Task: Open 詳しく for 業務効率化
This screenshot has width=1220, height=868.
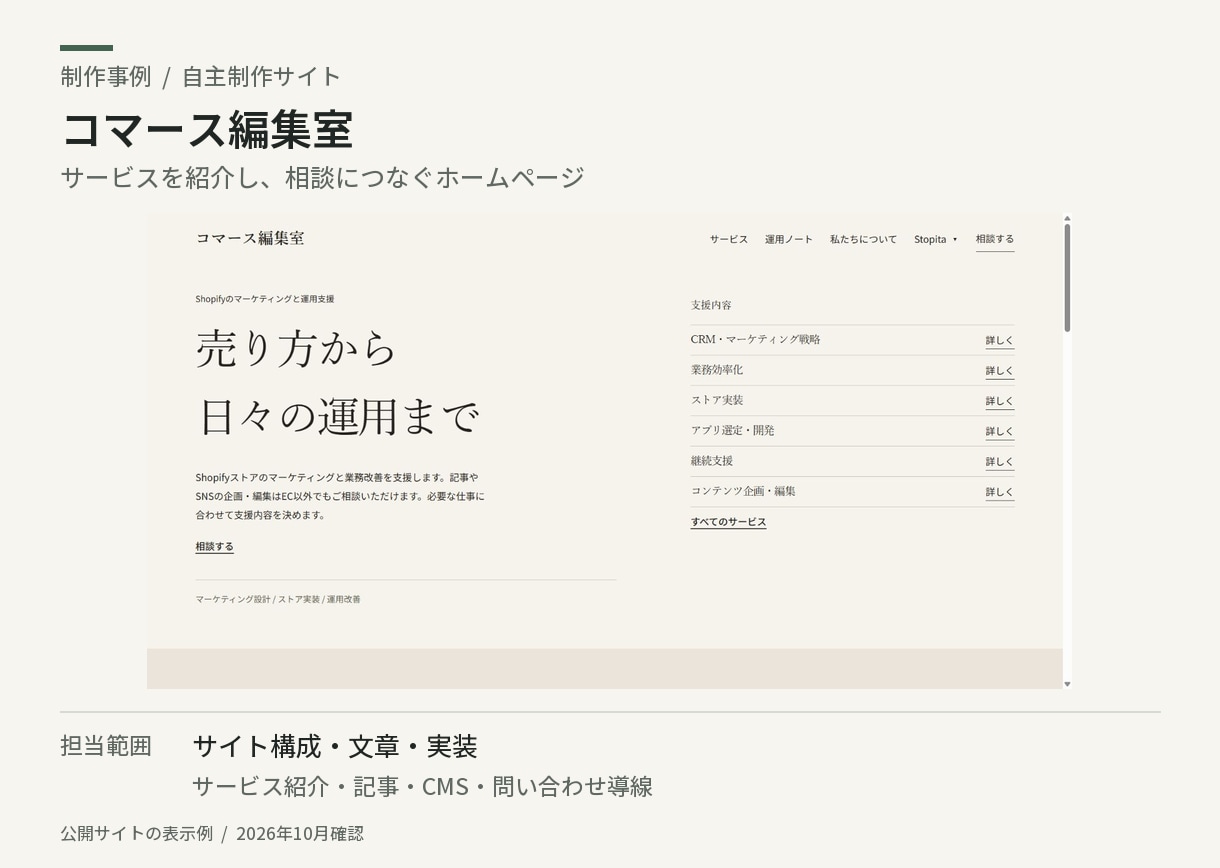Action: click(x=999, y=371)
